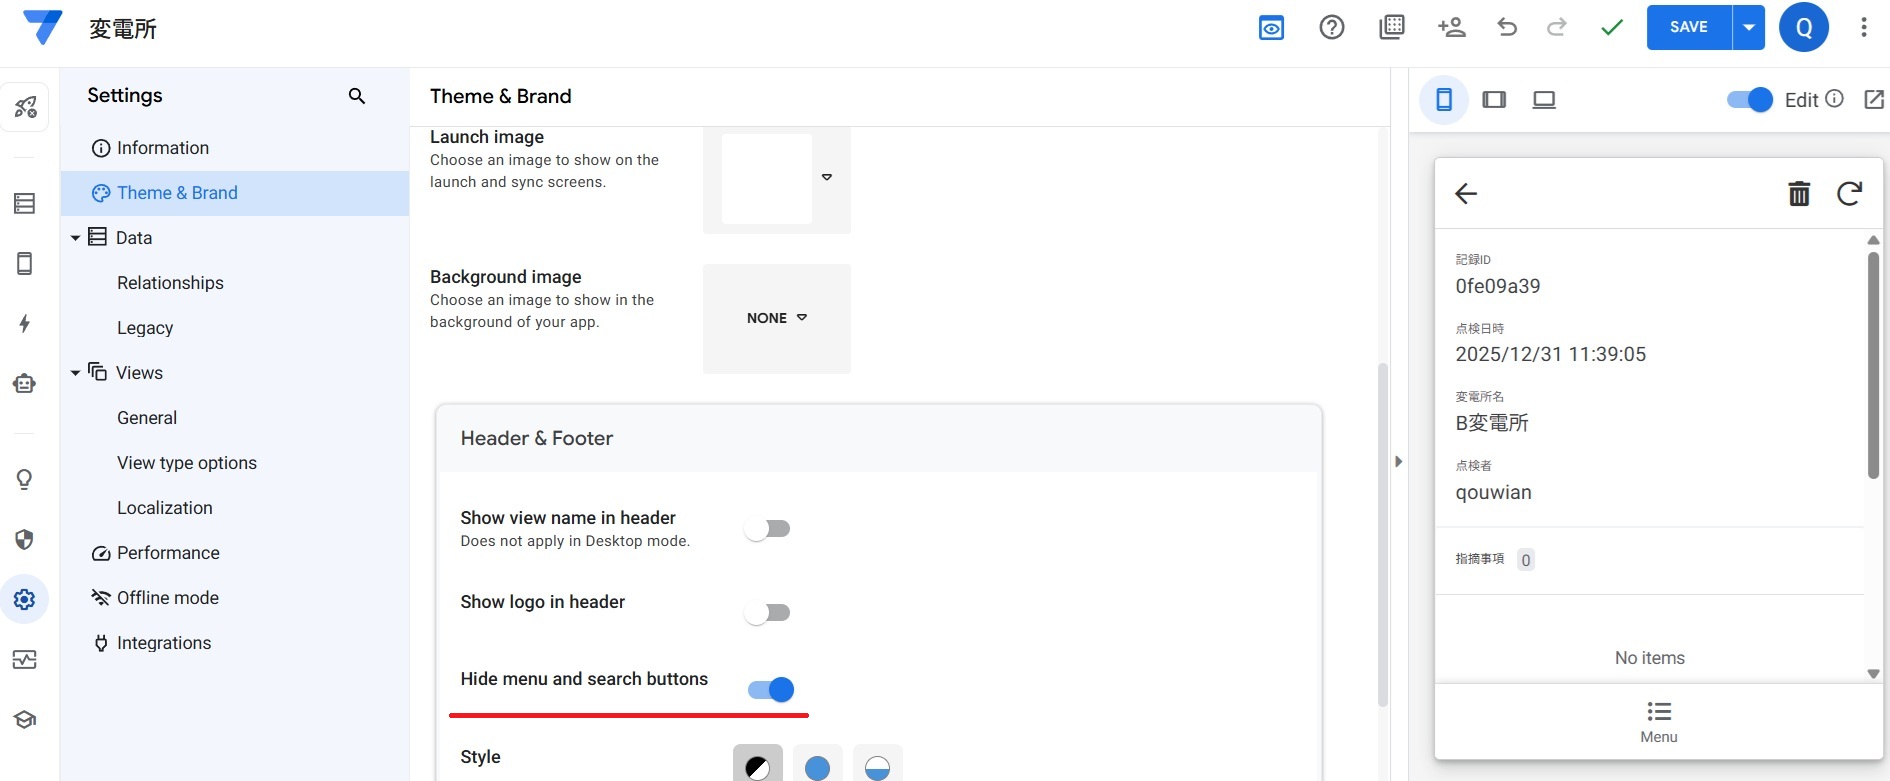
Task: Open Automation lightning bolt in left sidebar
Action: click(25, 323)
